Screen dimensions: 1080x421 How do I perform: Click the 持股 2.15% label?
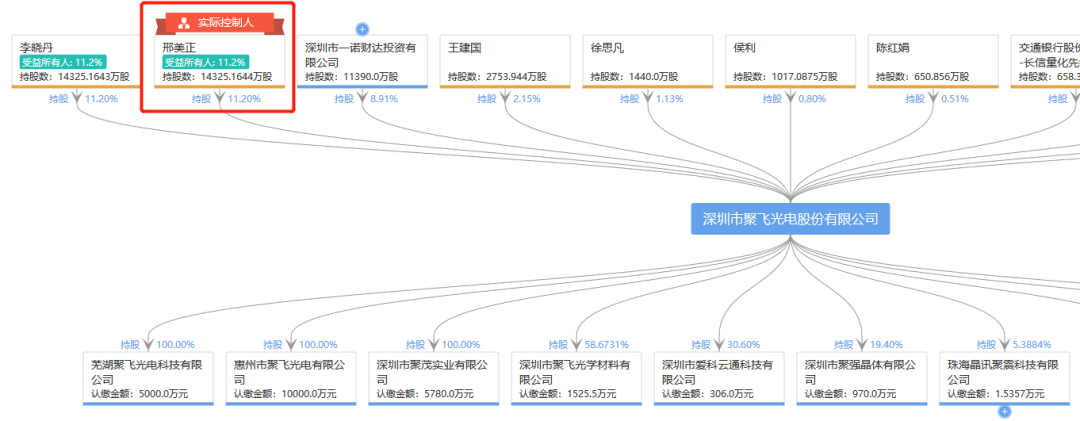(509, 99)
